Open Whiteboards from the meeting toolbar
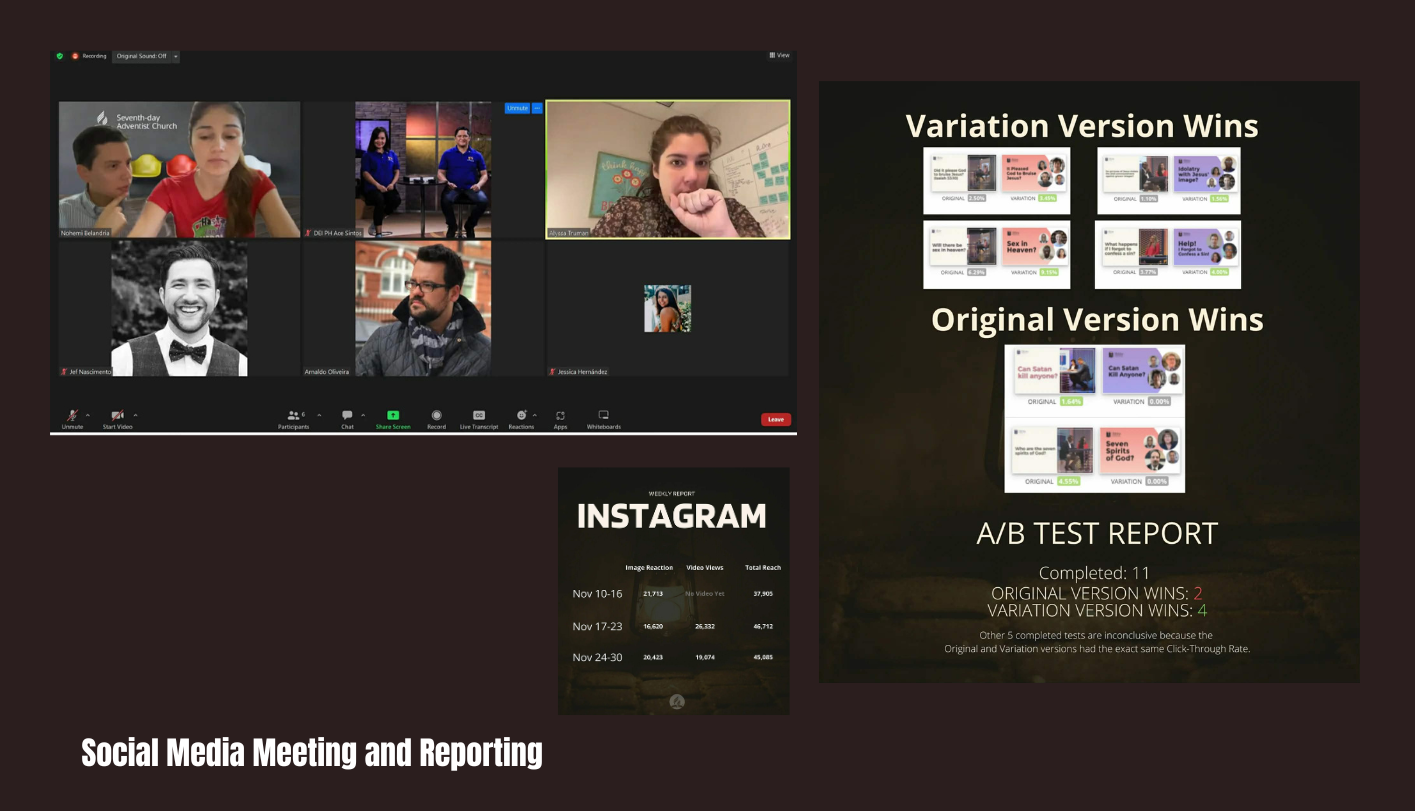 [x=603, y=415]
